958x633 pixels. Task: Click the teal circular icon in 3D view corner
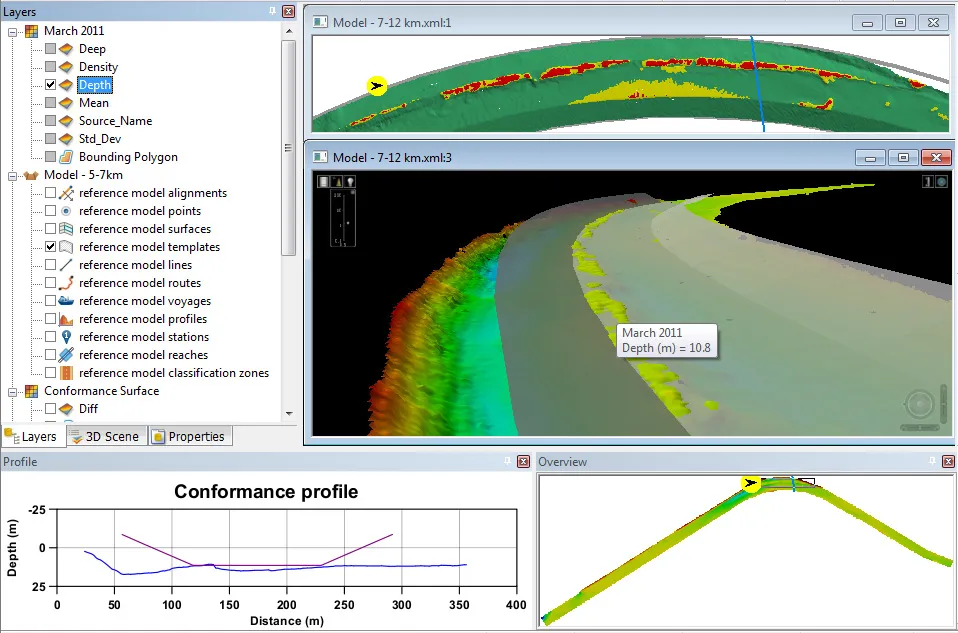pos(942,181)
